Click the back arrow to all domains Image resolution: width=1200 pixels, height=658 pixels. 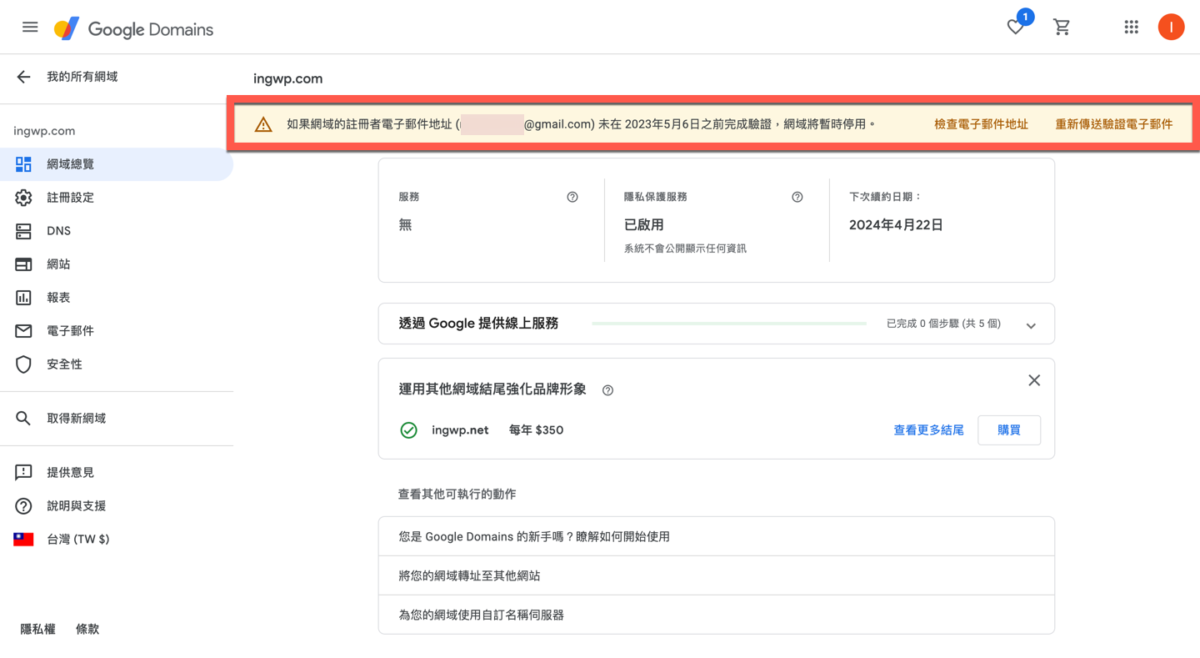24,77
